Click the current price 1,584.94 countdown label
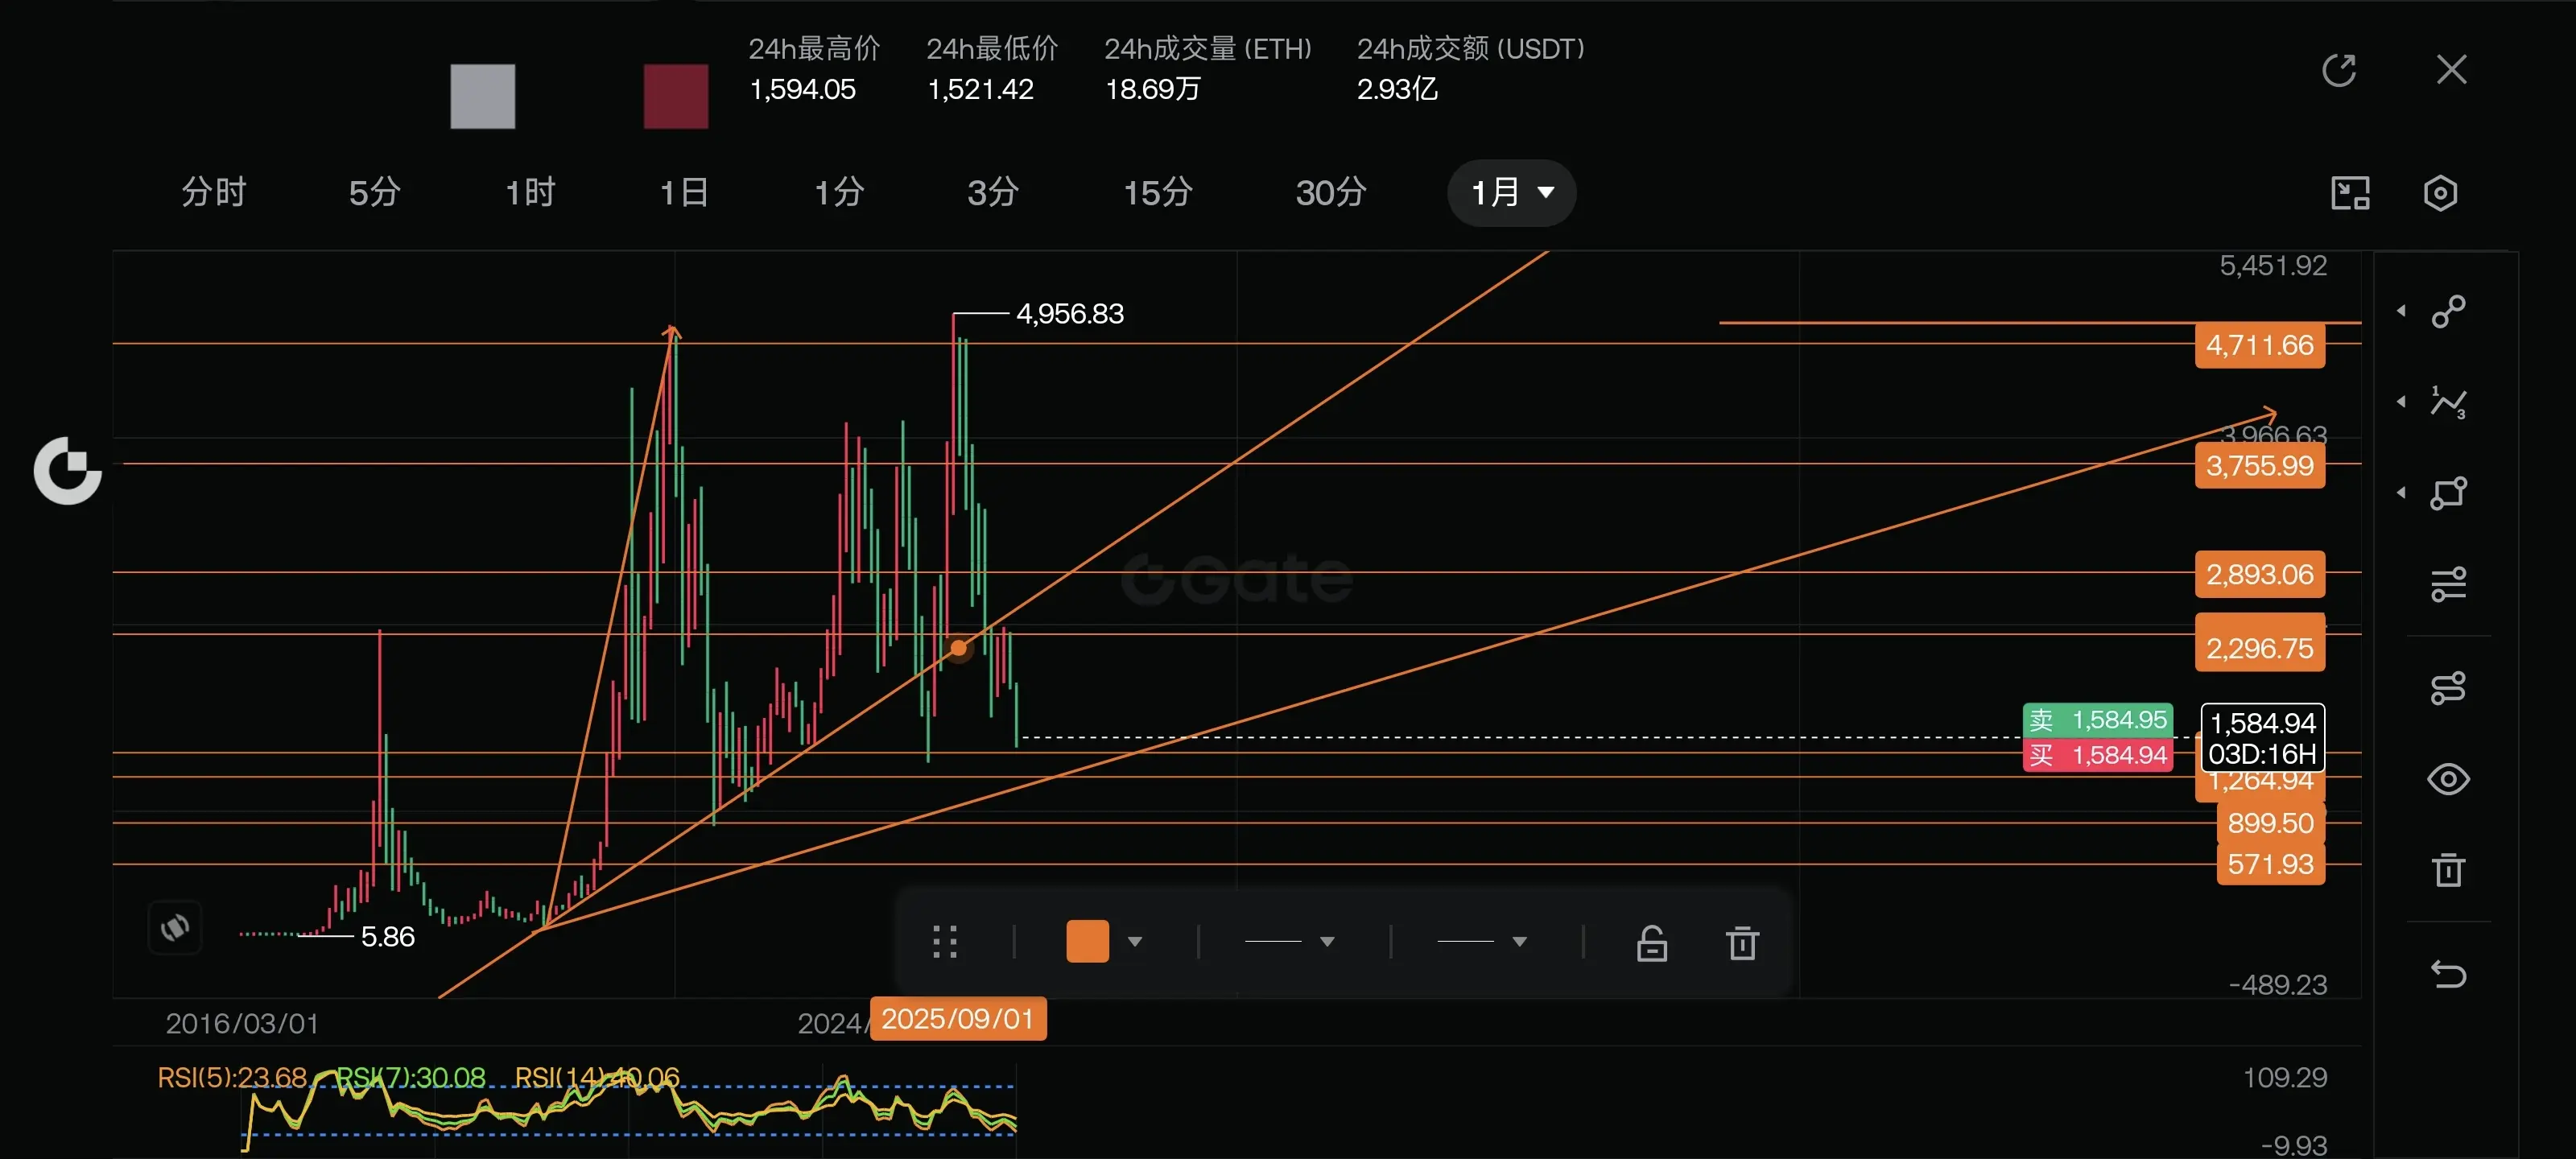This screenshot has height=1159, width=2576. (2262, 738)
